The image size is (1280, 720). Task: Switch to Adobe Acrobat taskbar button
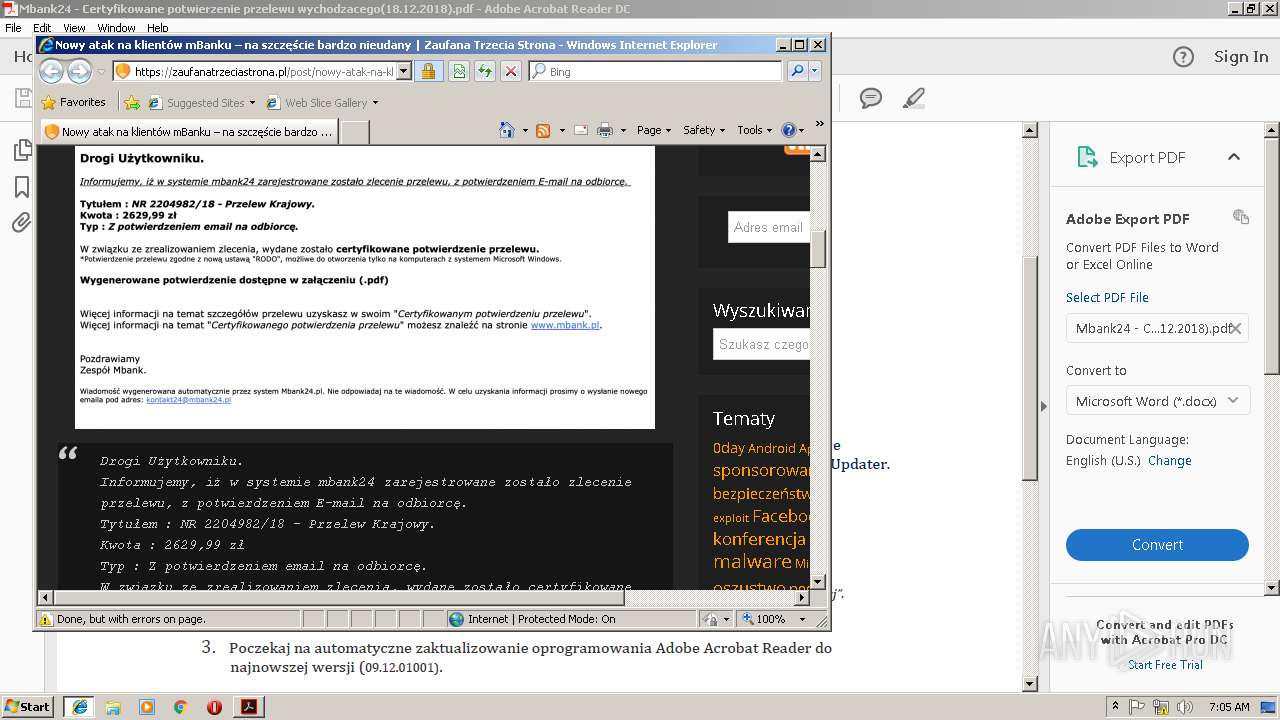(x=248, y=707)
